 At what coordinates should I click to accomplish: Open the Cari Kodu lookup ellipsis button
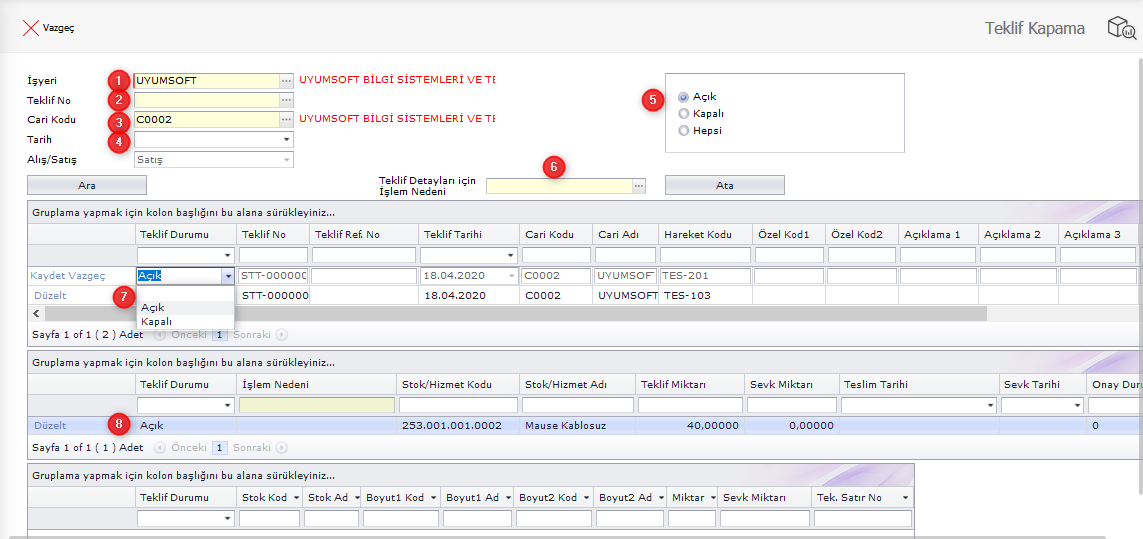[286, 120]
